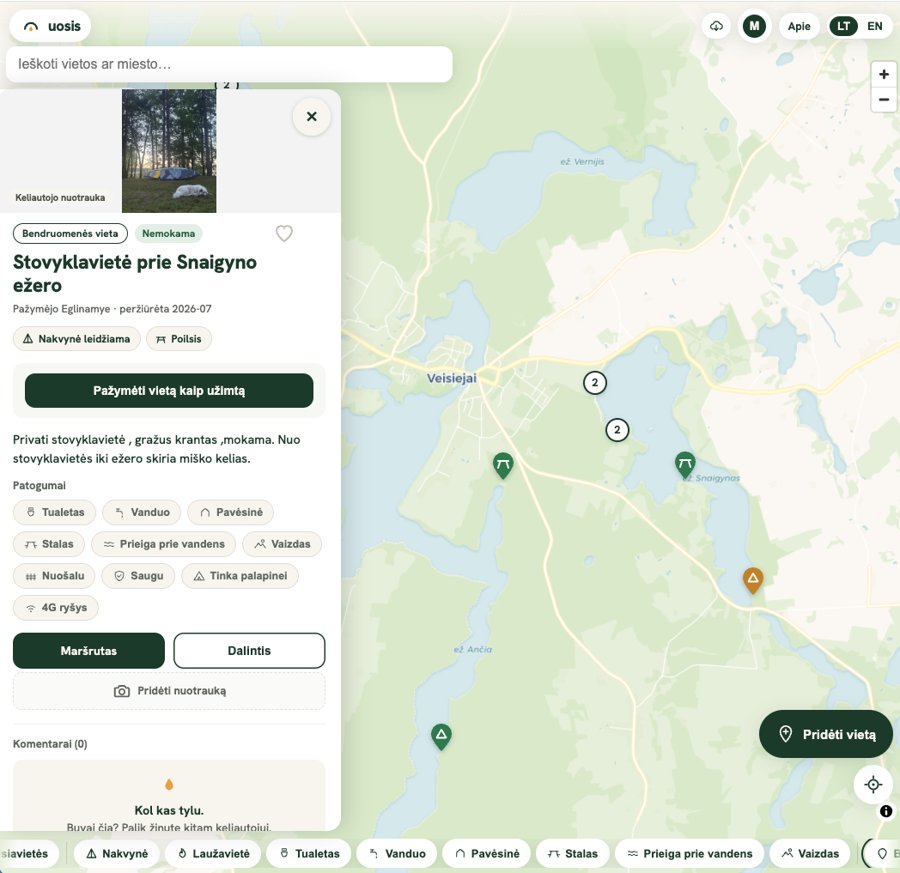Click Pažymėti vietą kaip užimtą

click(169, 391)
